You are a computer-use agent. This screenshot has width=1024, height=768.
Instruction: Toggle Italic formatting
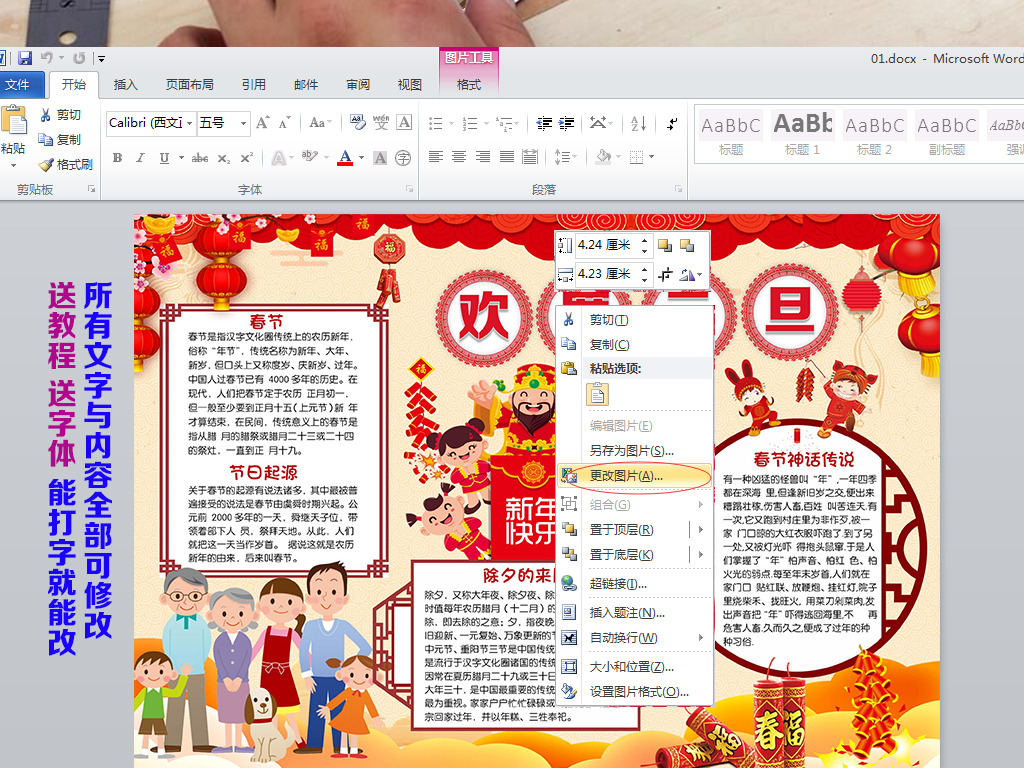pyautogui.click(x=141, y=157)
